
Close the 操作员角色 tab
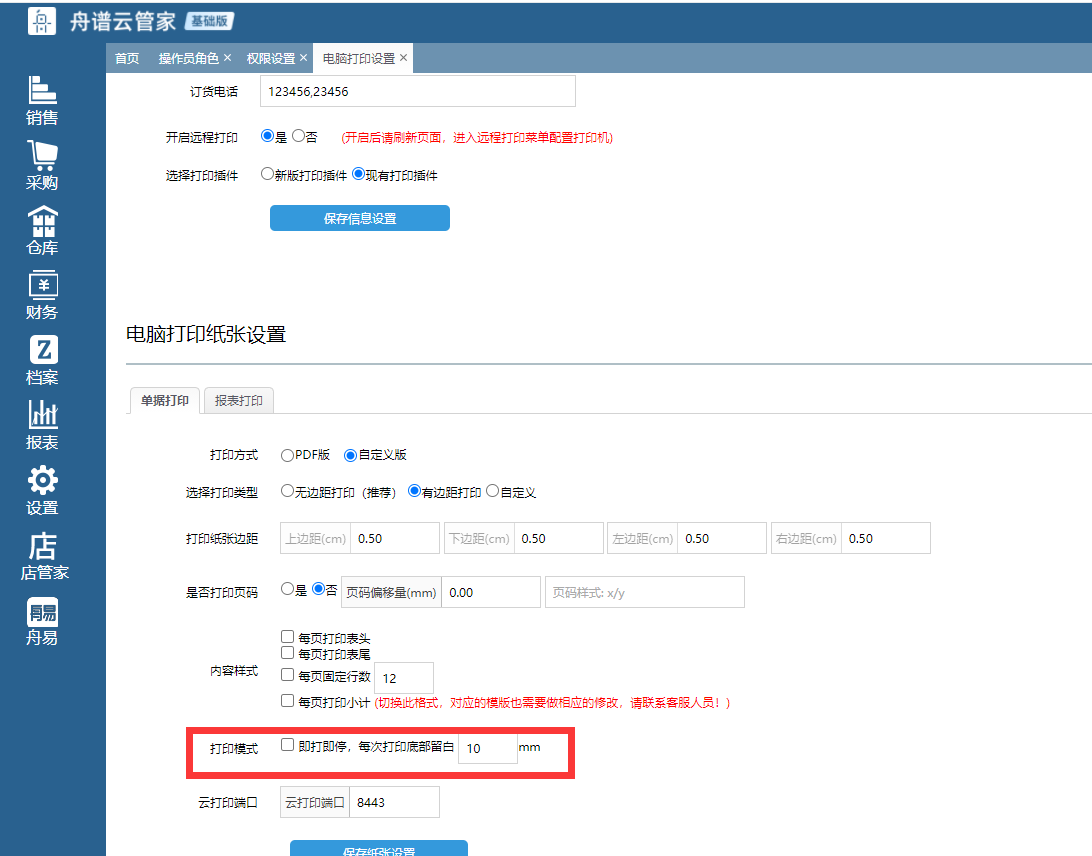point(227,58)
